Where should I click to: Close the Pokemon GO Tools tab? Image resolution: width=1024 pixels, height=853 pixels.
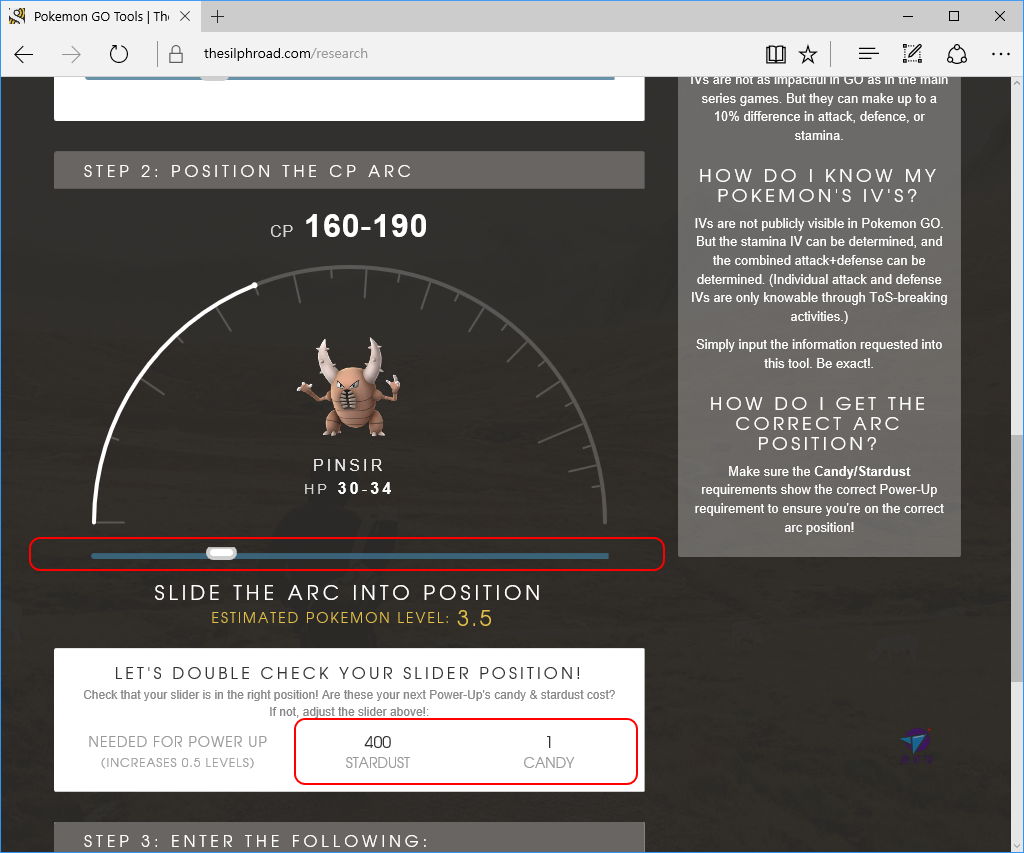click(185, 16)
